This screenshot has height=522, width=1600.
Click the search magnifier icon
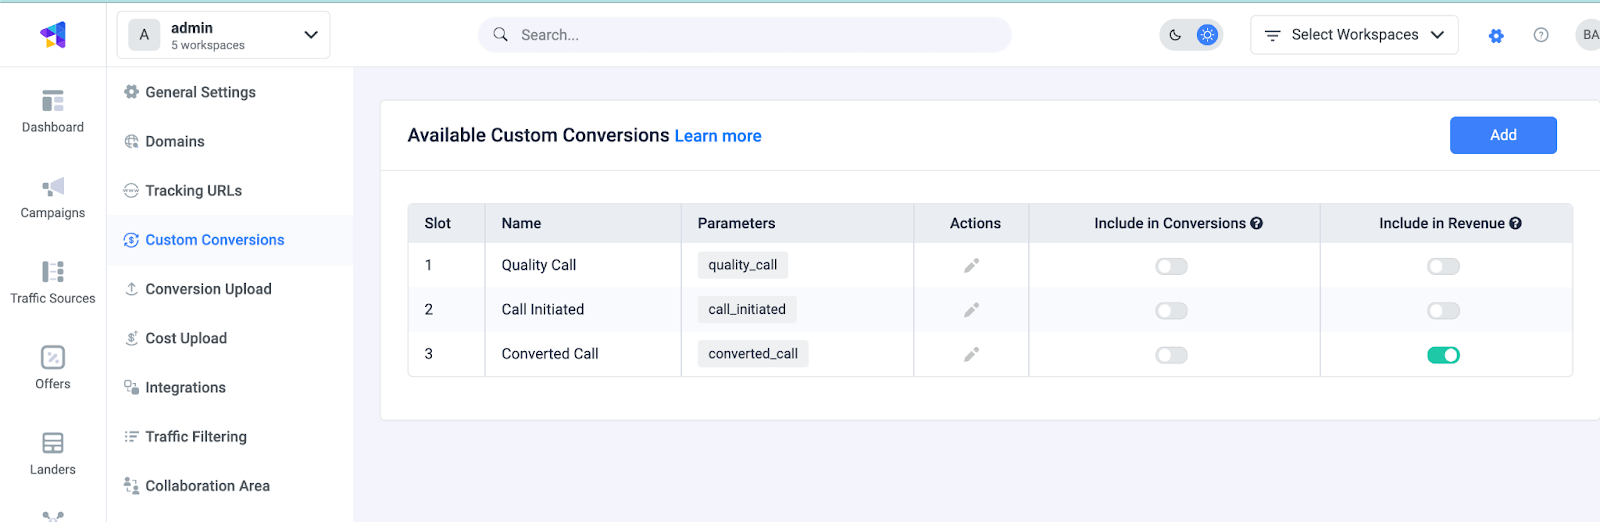[500, 34]
